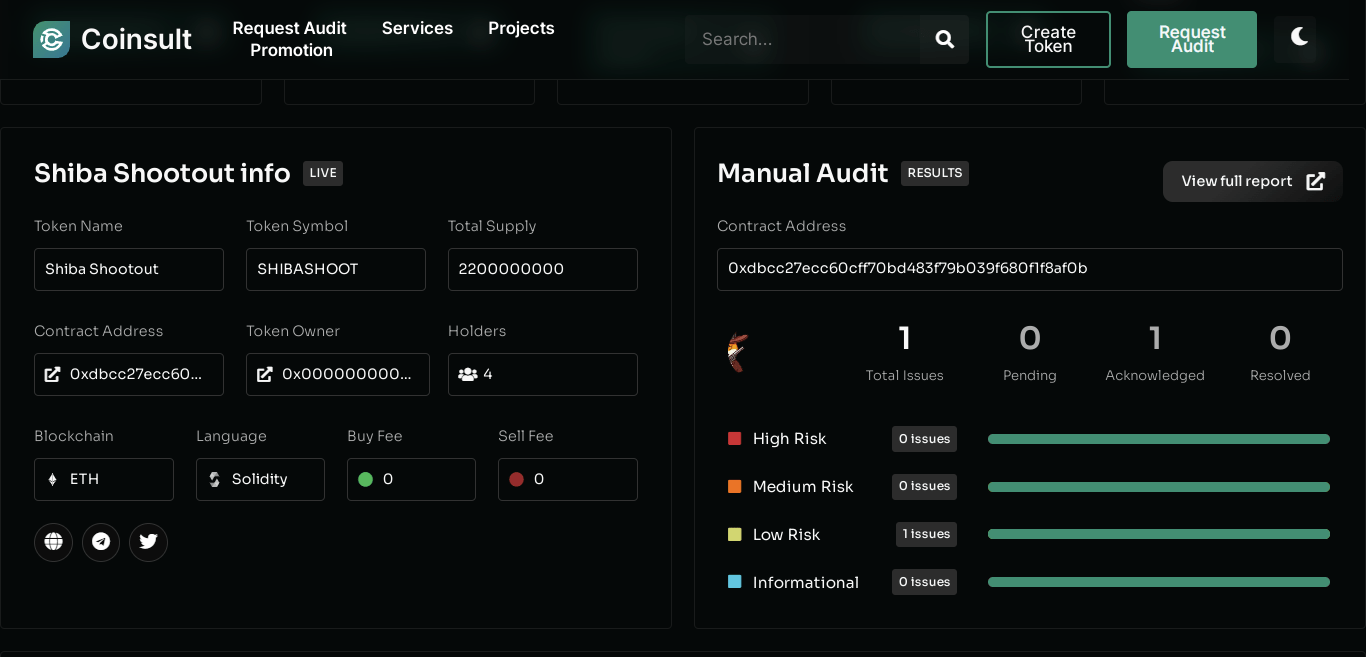Click the Medium Risk progress bar
Viewport: 1366px width, 657px height.
tap(1159, 487)
